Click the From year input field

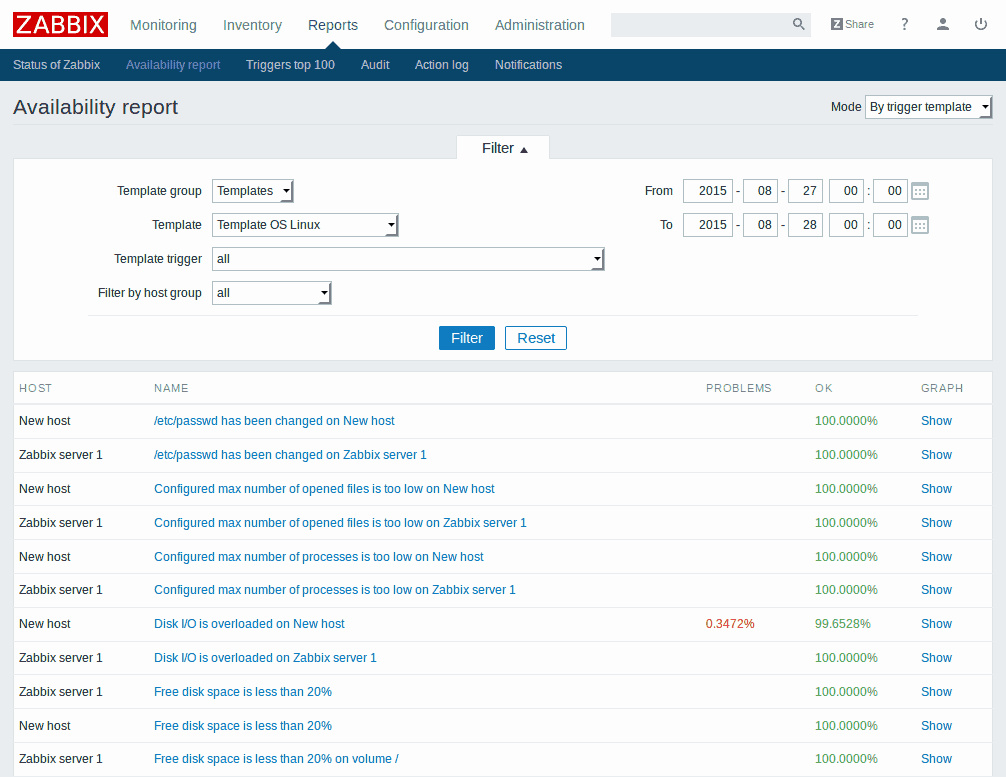[x=707, y=191]
